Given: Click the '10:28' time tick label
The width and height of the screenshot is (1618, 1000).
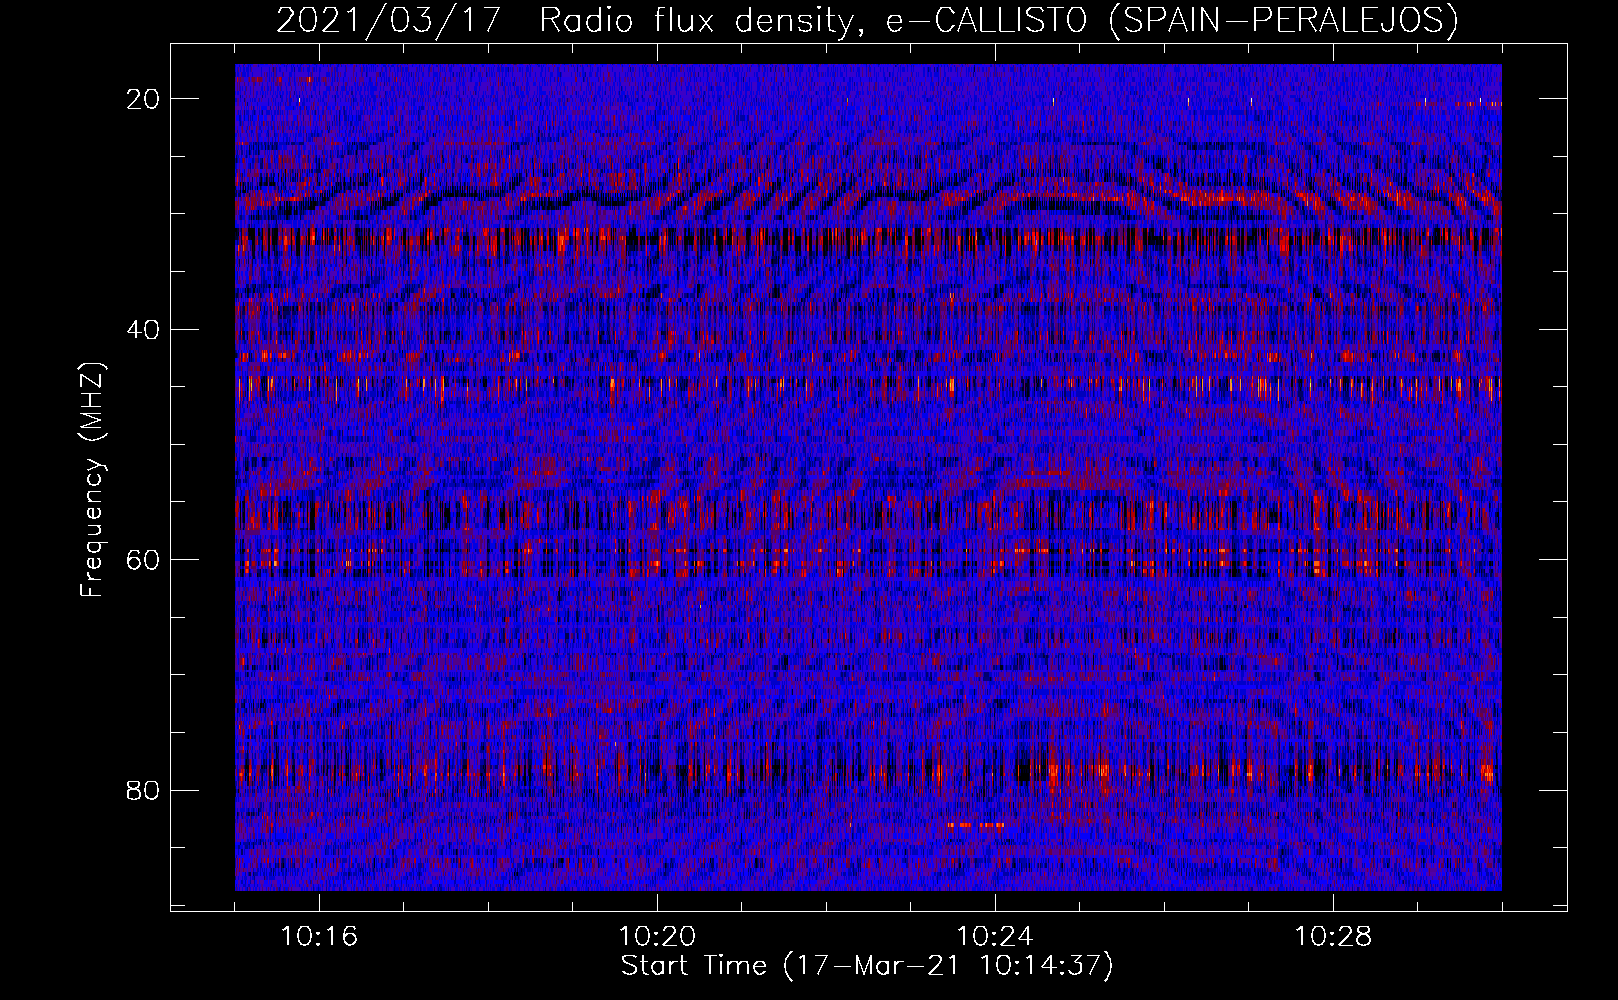Looking at the screenshot, I should [x=1333, y=937].
